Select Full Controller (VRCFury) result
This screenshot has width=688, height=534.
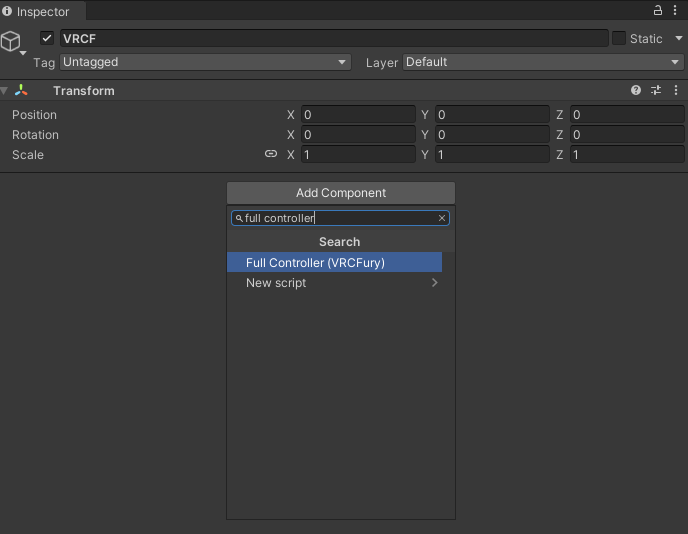334,262
